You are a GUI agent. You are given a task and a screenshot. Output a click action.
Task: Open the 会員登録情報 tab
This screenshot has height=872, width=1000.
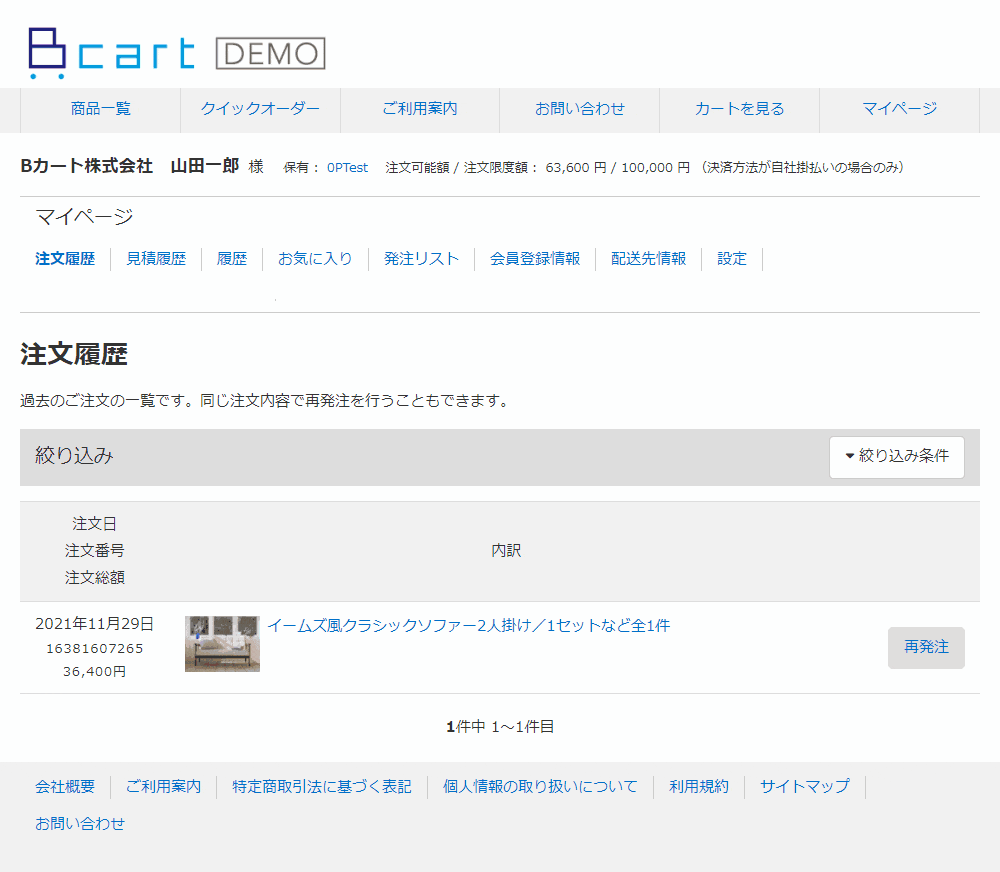534,259
